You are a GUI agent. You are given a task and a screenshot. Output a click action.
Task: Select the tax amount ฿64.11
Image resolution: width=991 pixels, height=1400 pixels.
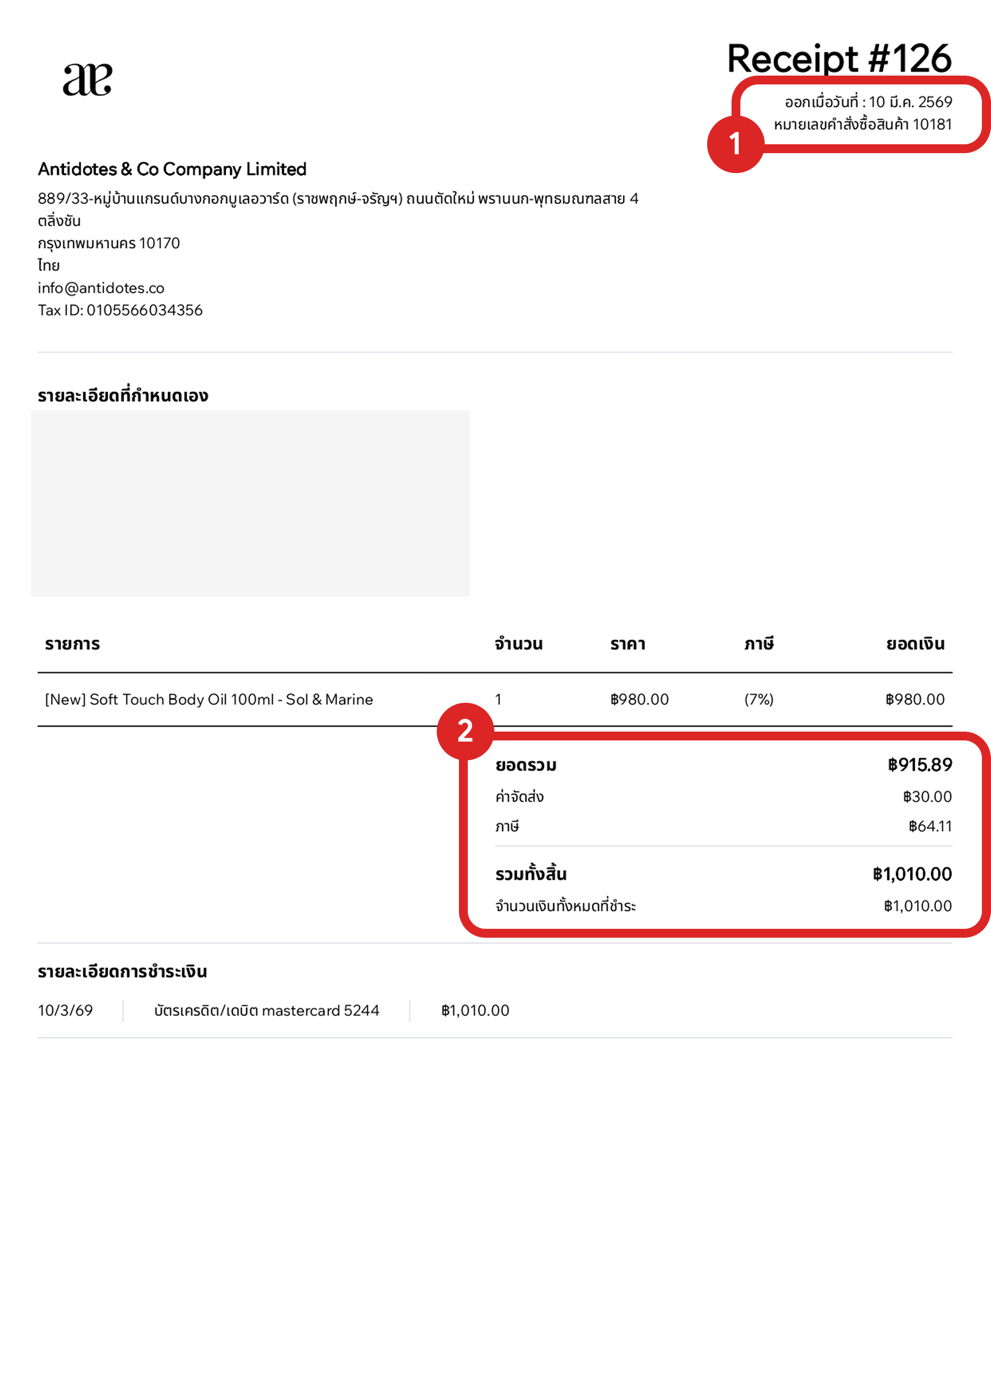click(x=930, y=827)
